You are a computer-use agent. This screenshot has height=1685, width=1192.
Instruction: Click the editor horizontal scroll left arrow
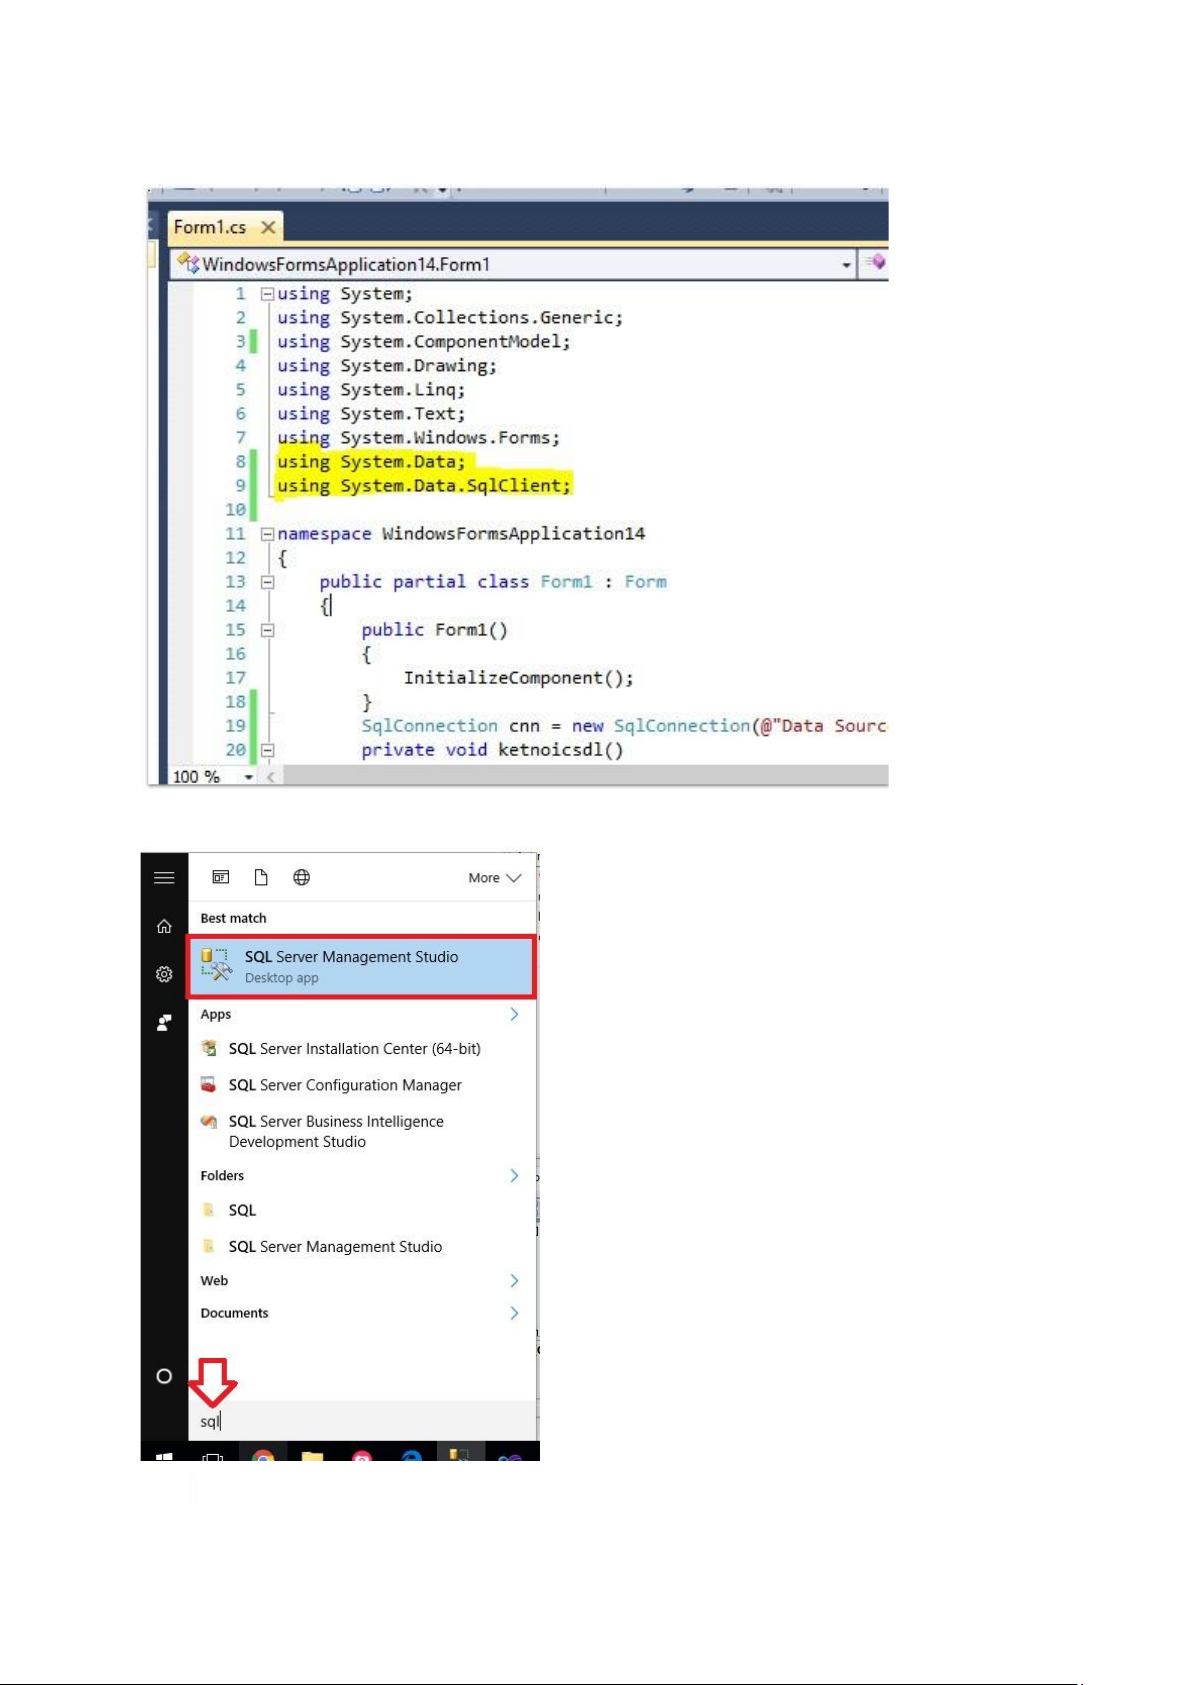pos(272,777)
